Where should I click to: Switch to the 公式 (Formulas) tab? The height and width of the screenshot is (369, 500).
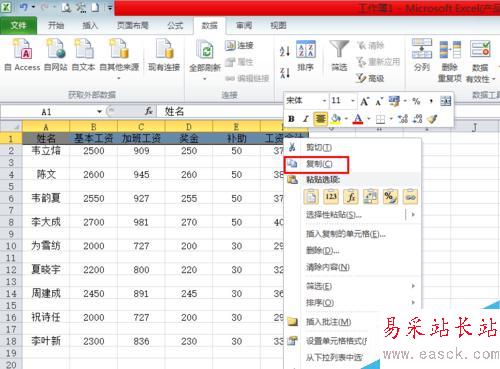(175, 25)
